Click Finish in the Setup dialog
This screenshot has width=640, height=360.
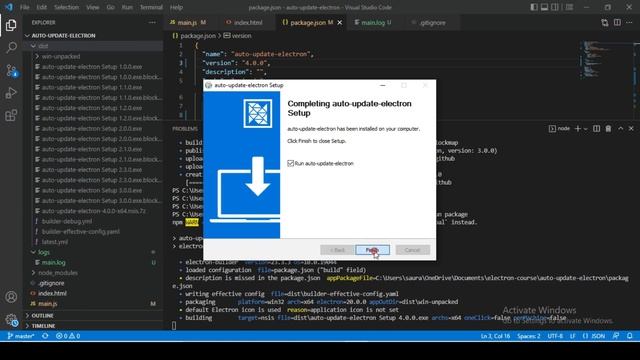click(372, 250)
